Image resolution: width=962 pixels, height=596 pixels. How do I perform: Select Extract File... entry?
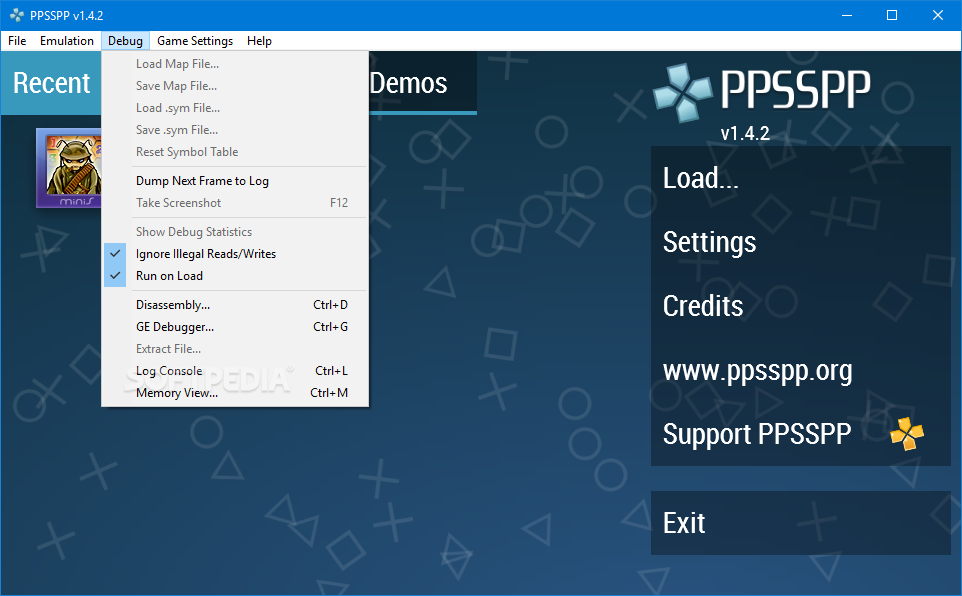(x=235, y=349)
